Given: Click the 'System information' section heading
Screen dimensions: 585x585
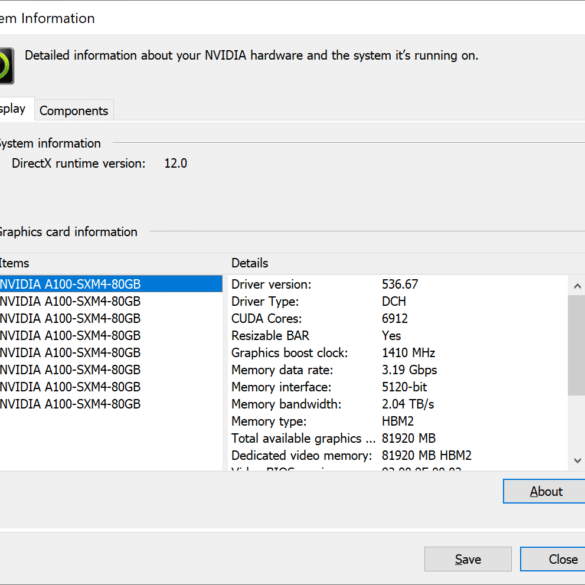Looking at the screenshot, I should (x=50, y=144).
